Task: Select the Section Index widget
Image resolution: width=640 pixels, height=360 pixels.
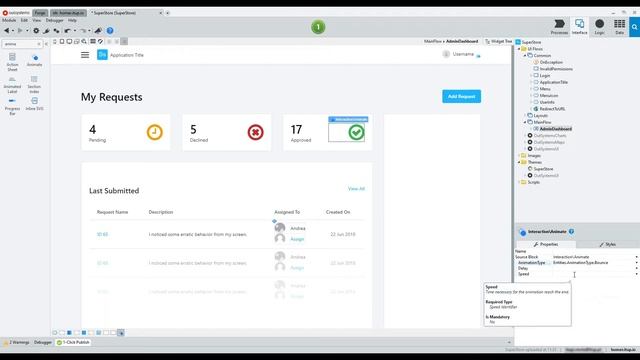Action: click(x=34, y=84)
